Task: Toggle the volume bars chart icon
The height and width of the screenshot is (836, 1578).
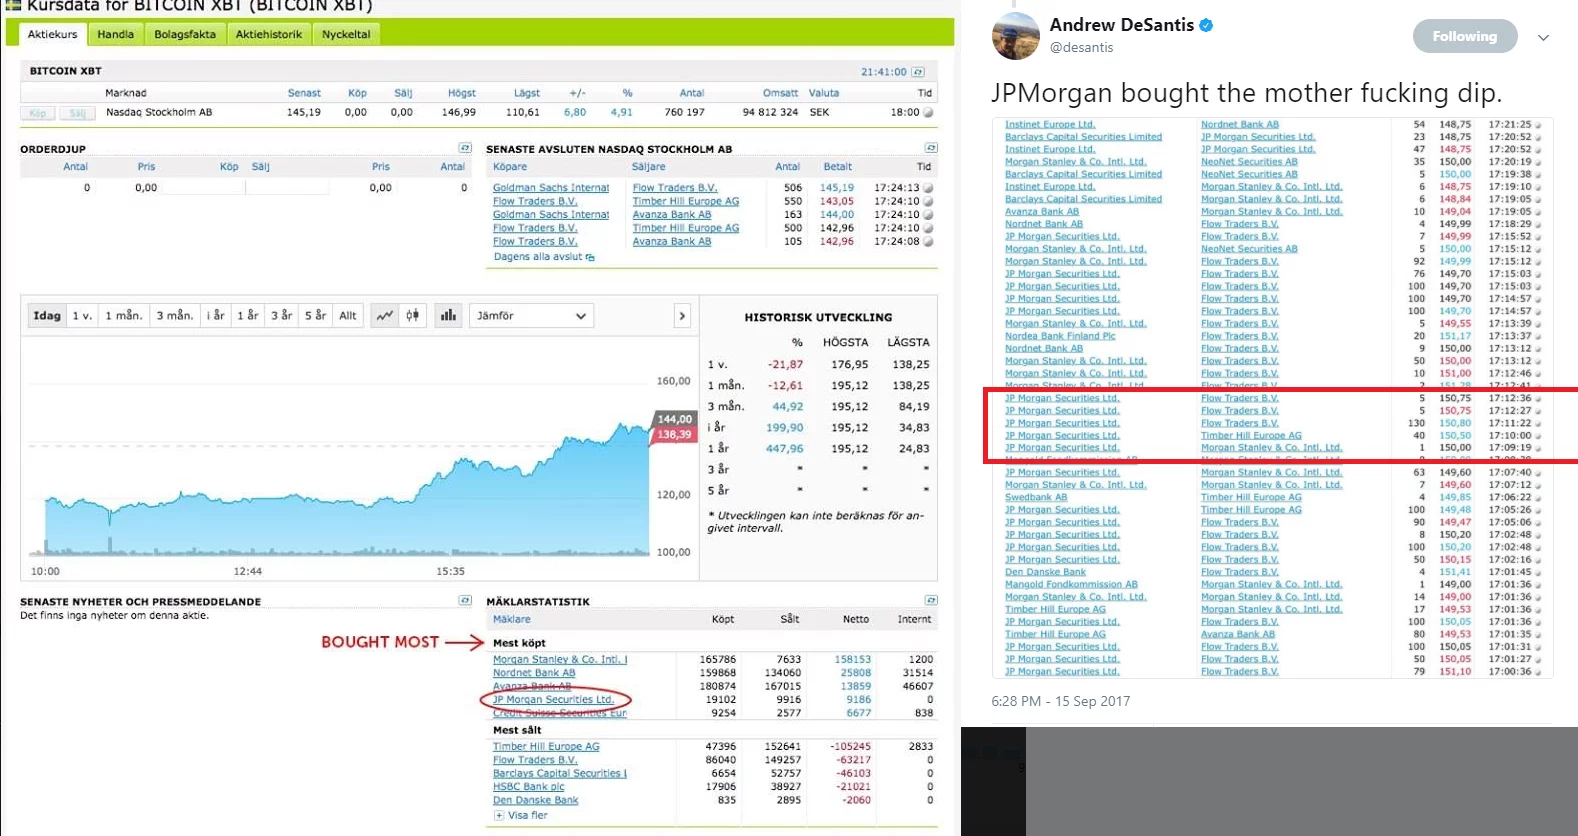Action: click(448, 316)
